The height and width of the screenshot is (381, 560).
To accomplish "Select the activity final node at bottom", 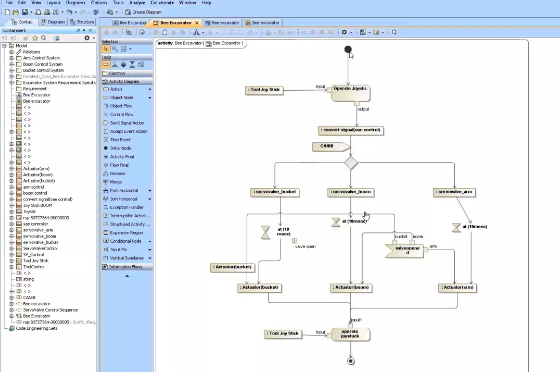I will point(351,361).
